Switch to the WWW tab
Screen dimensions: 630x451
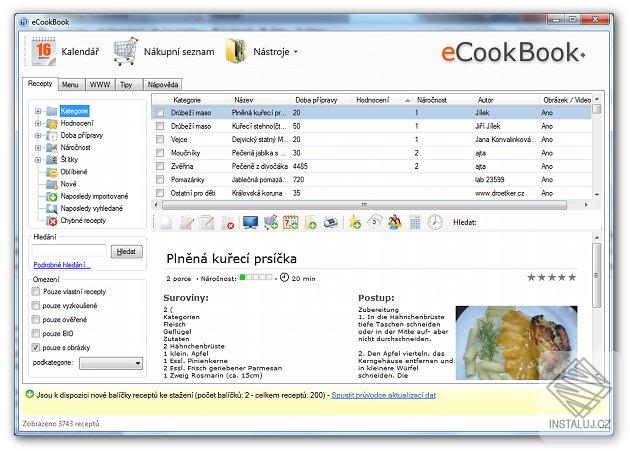(100, 84)
